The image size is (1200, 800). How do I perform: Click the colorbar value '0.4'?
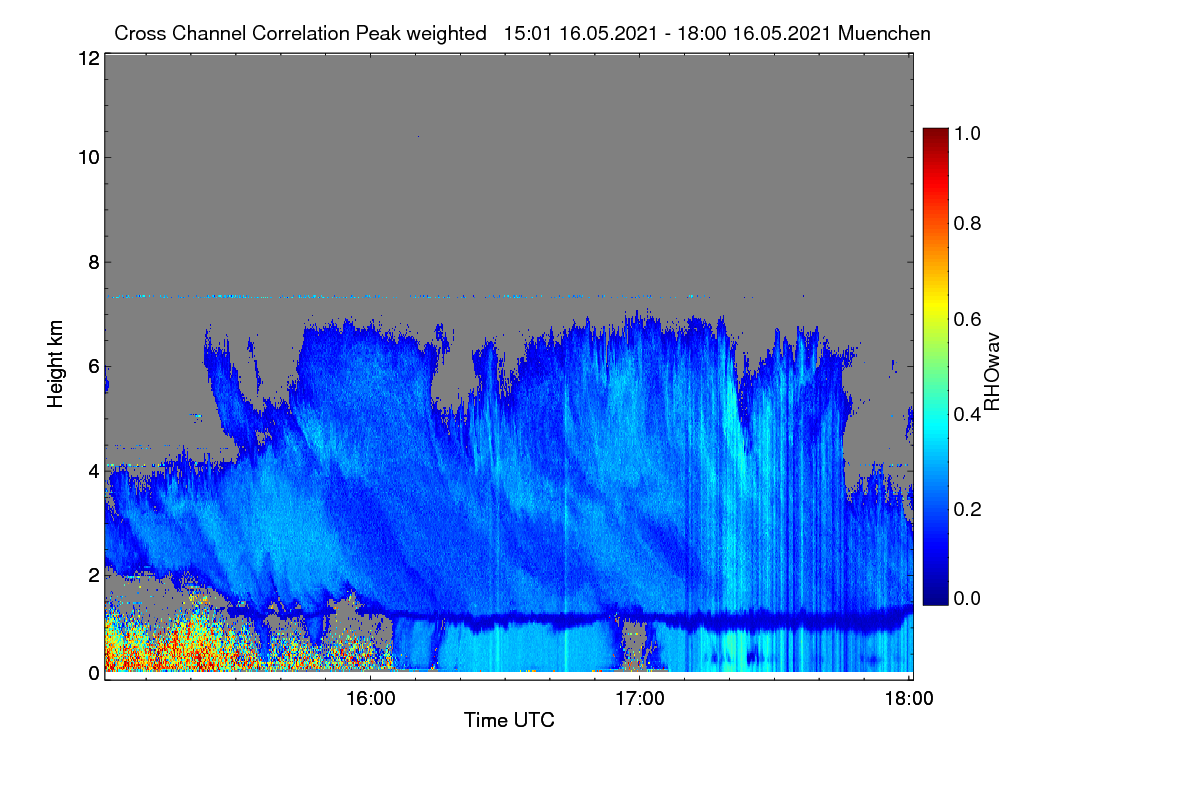pos(966,414)
